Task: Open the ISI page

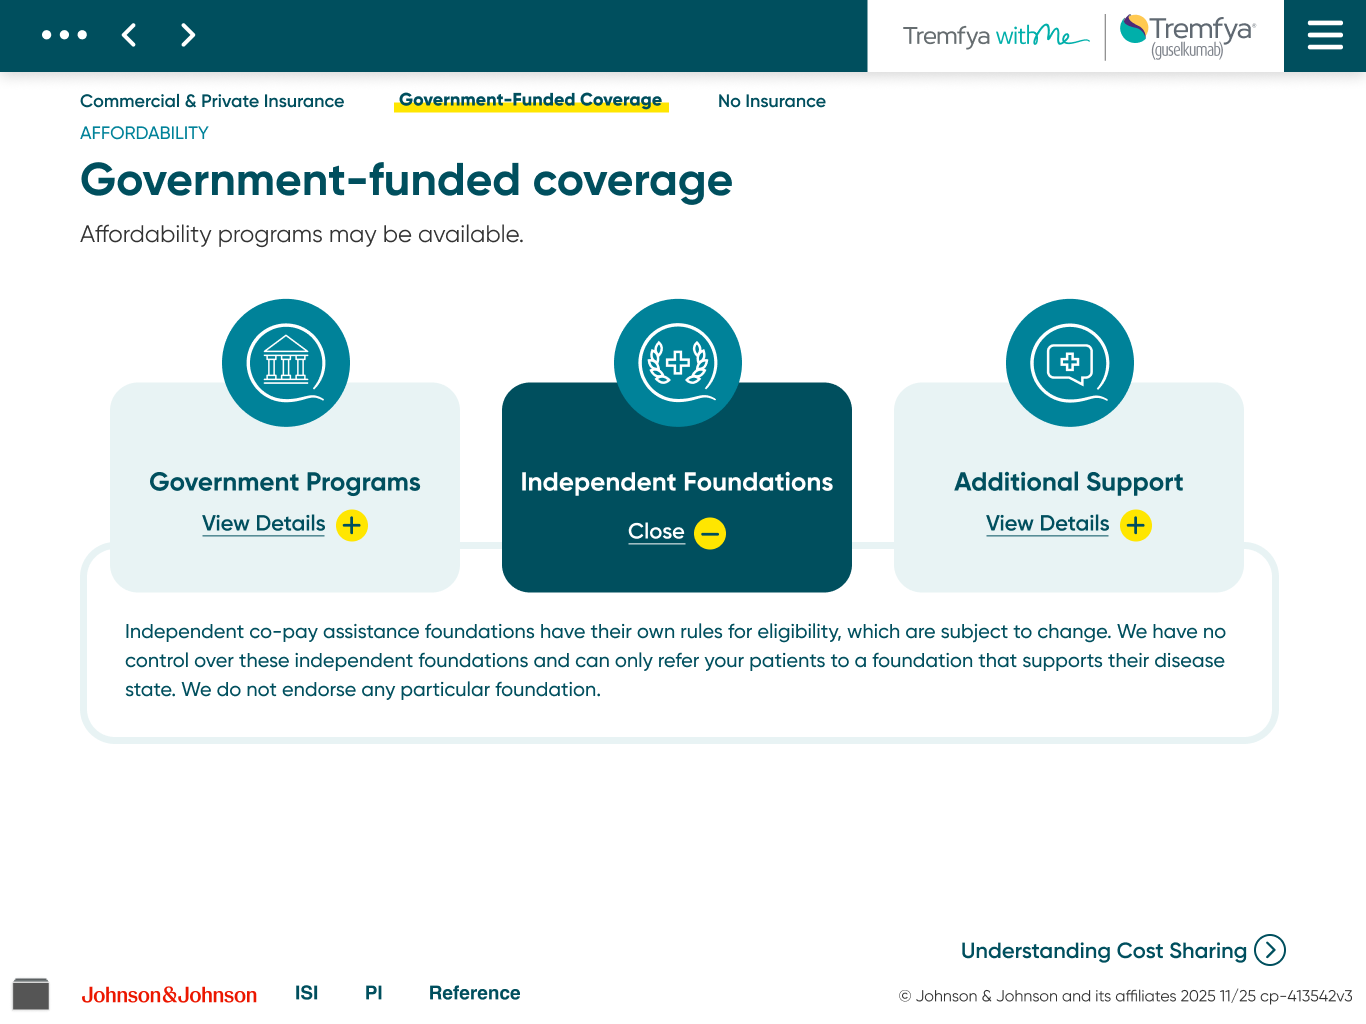Action: pyautogui.click(x=306, y=992)
